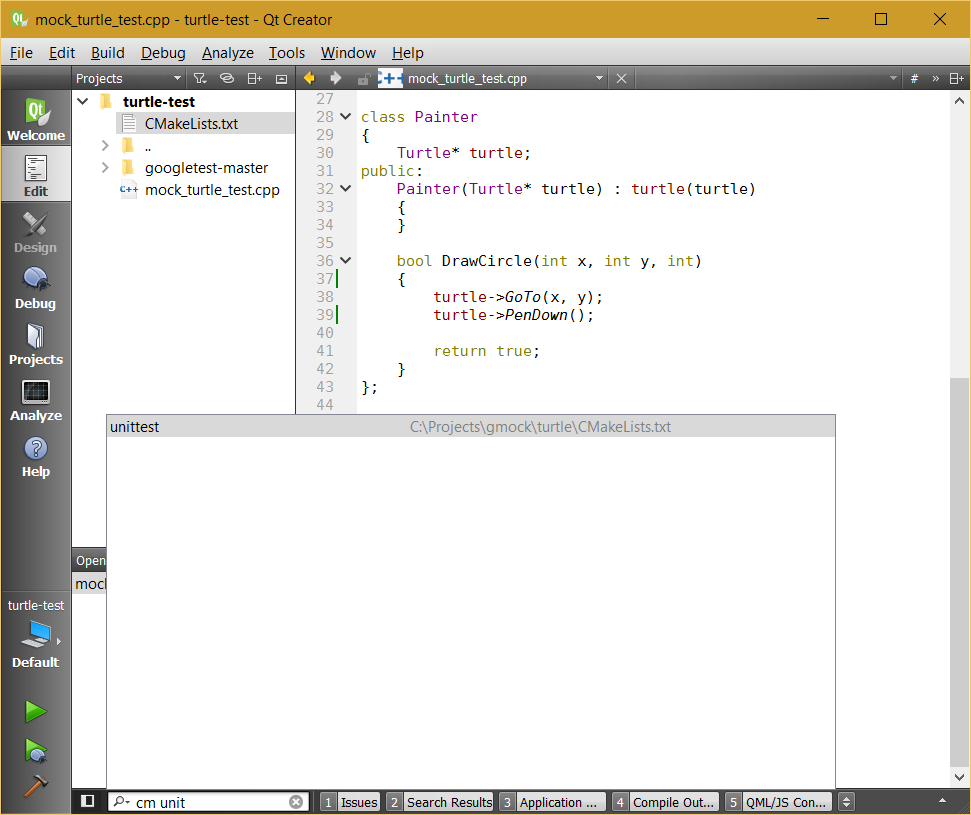The width and height of the screenshot is (971, 815).
Task: Select mock_turtle_test.cpp in project tree
Action: [212, 190]
